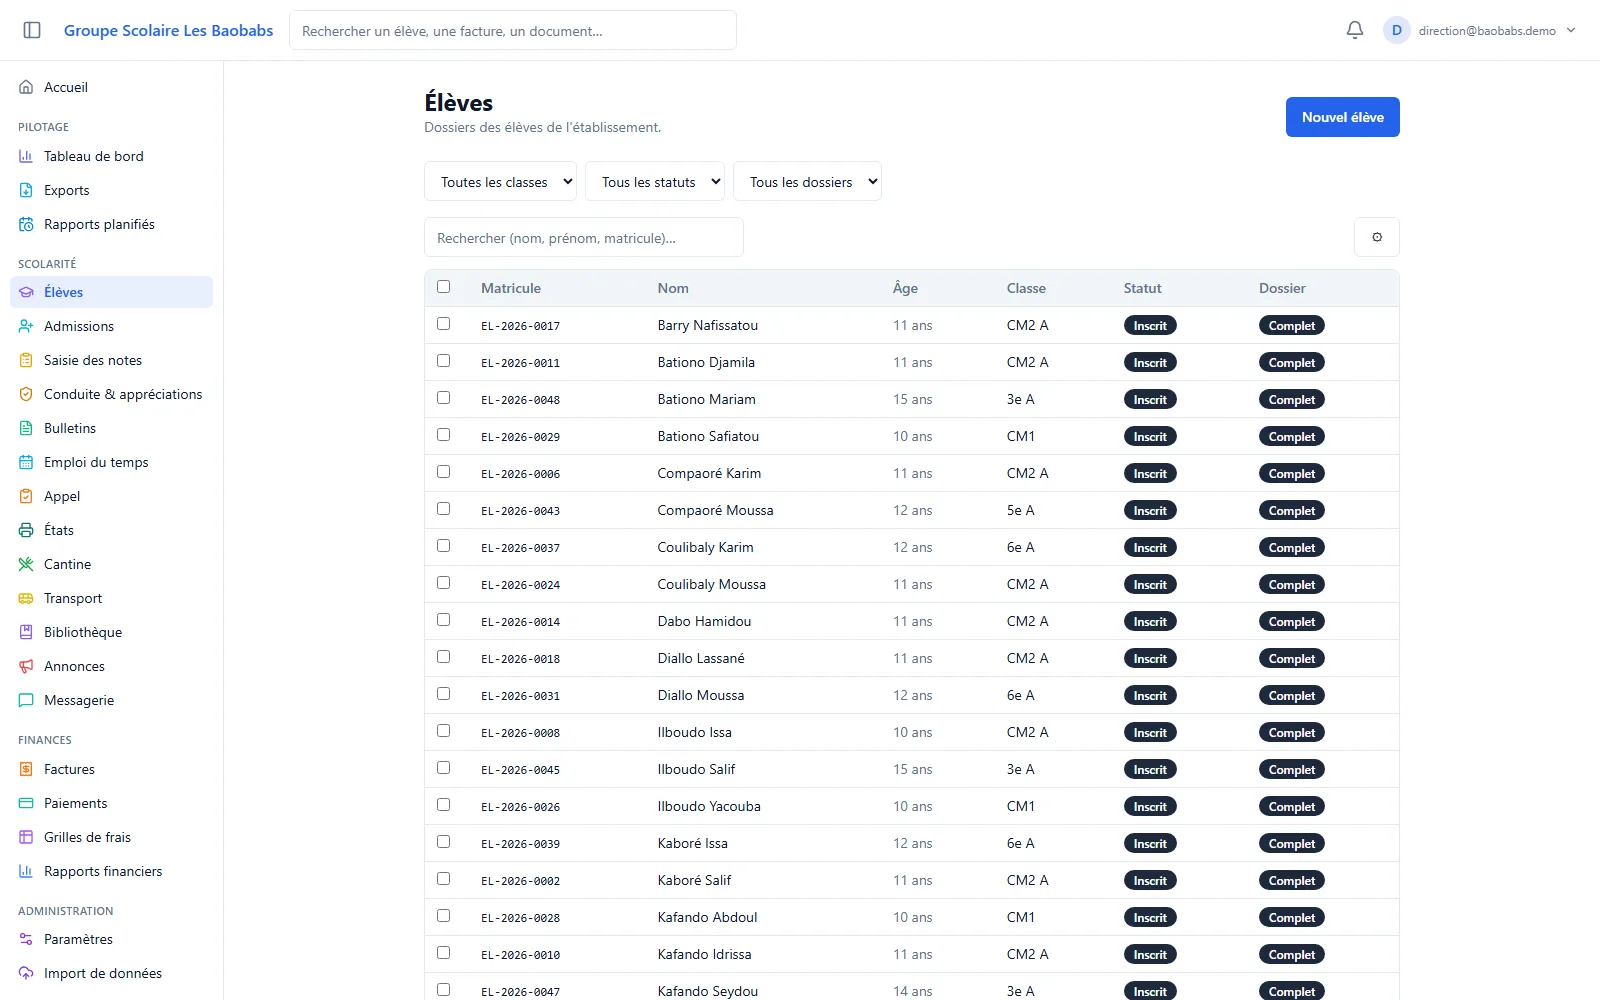The image size is (1600, 1000).
Task: Click the student name search field
Action: point(584,237)
